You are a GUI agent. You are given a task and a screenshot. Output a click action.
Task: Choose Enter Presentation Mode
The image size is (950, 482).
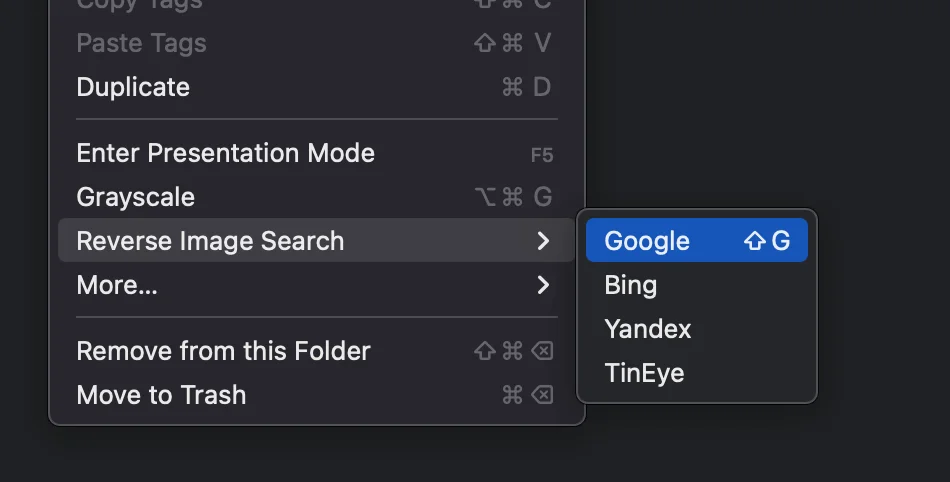click(x=225, y=153)
